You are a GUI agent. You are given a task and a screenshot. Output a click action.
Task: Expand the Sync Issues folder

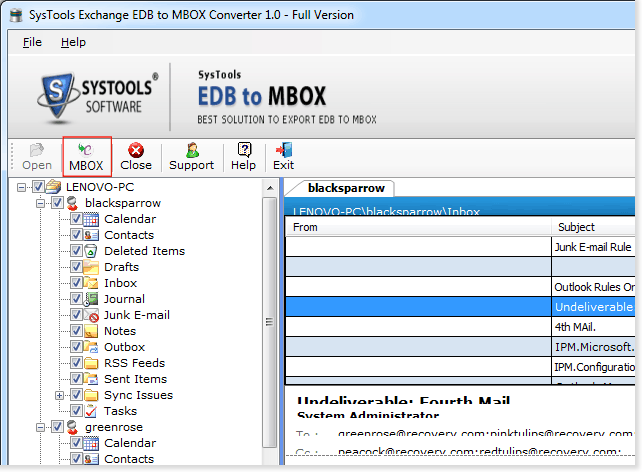point(60,395)
